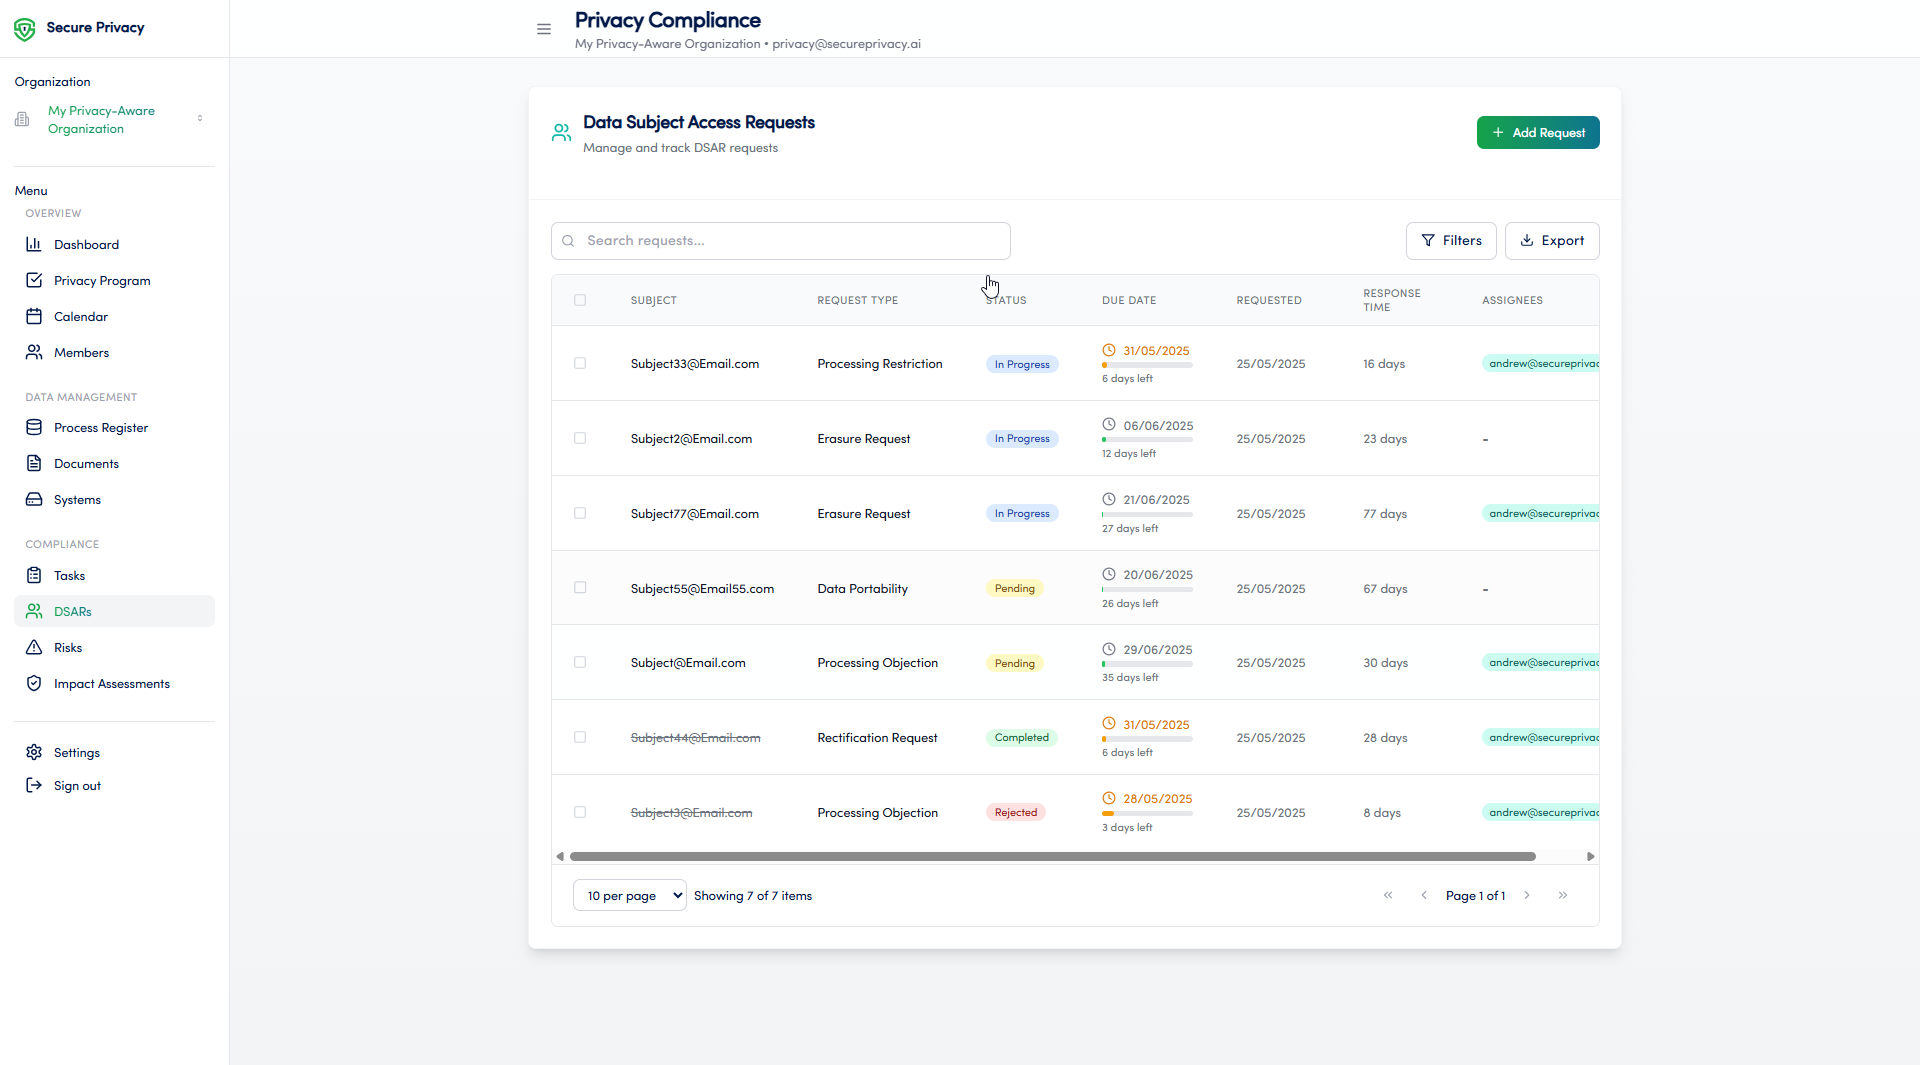This screenshot has width=1920, height=1065.
Task: Open the Risks section
Action: (66, 647)
